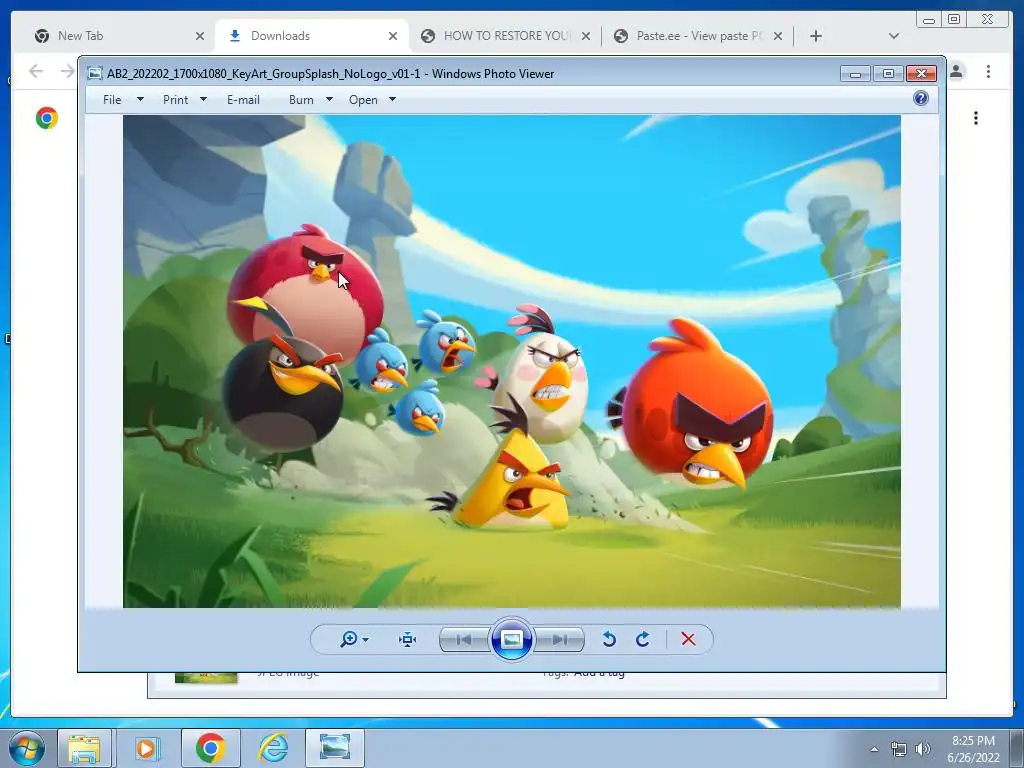Open the Print menu

pyautogui.click(x=175, y=100)
